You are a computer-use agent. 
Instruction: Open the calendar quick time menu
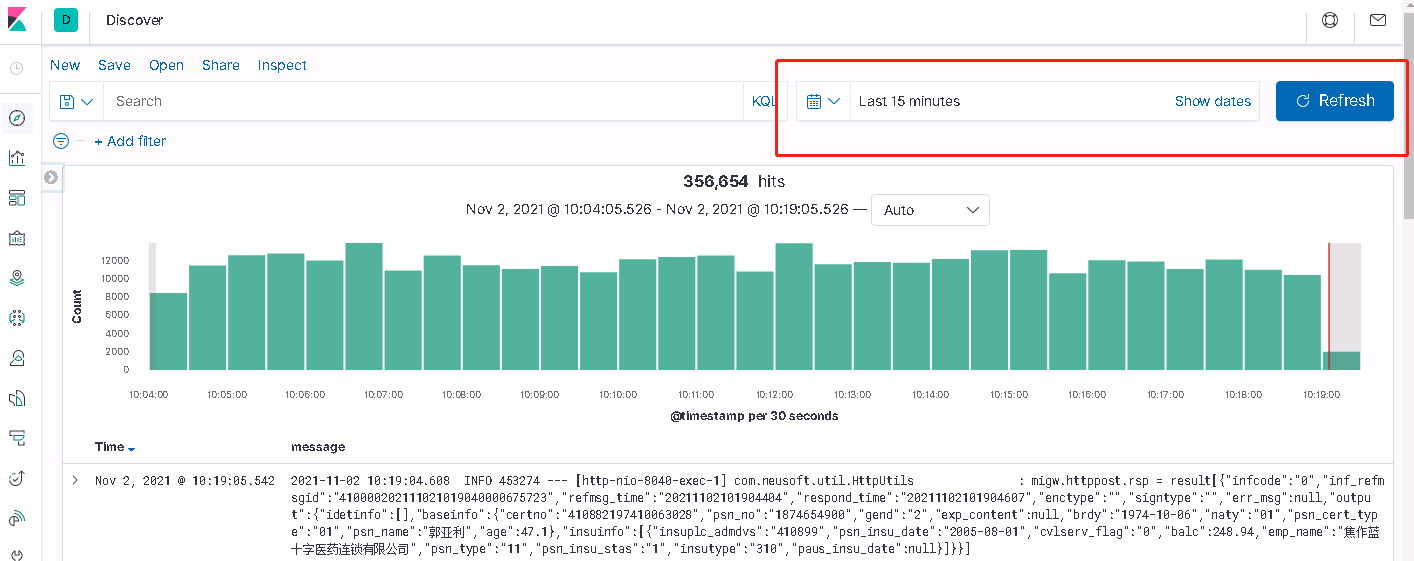tap(824, 101)
